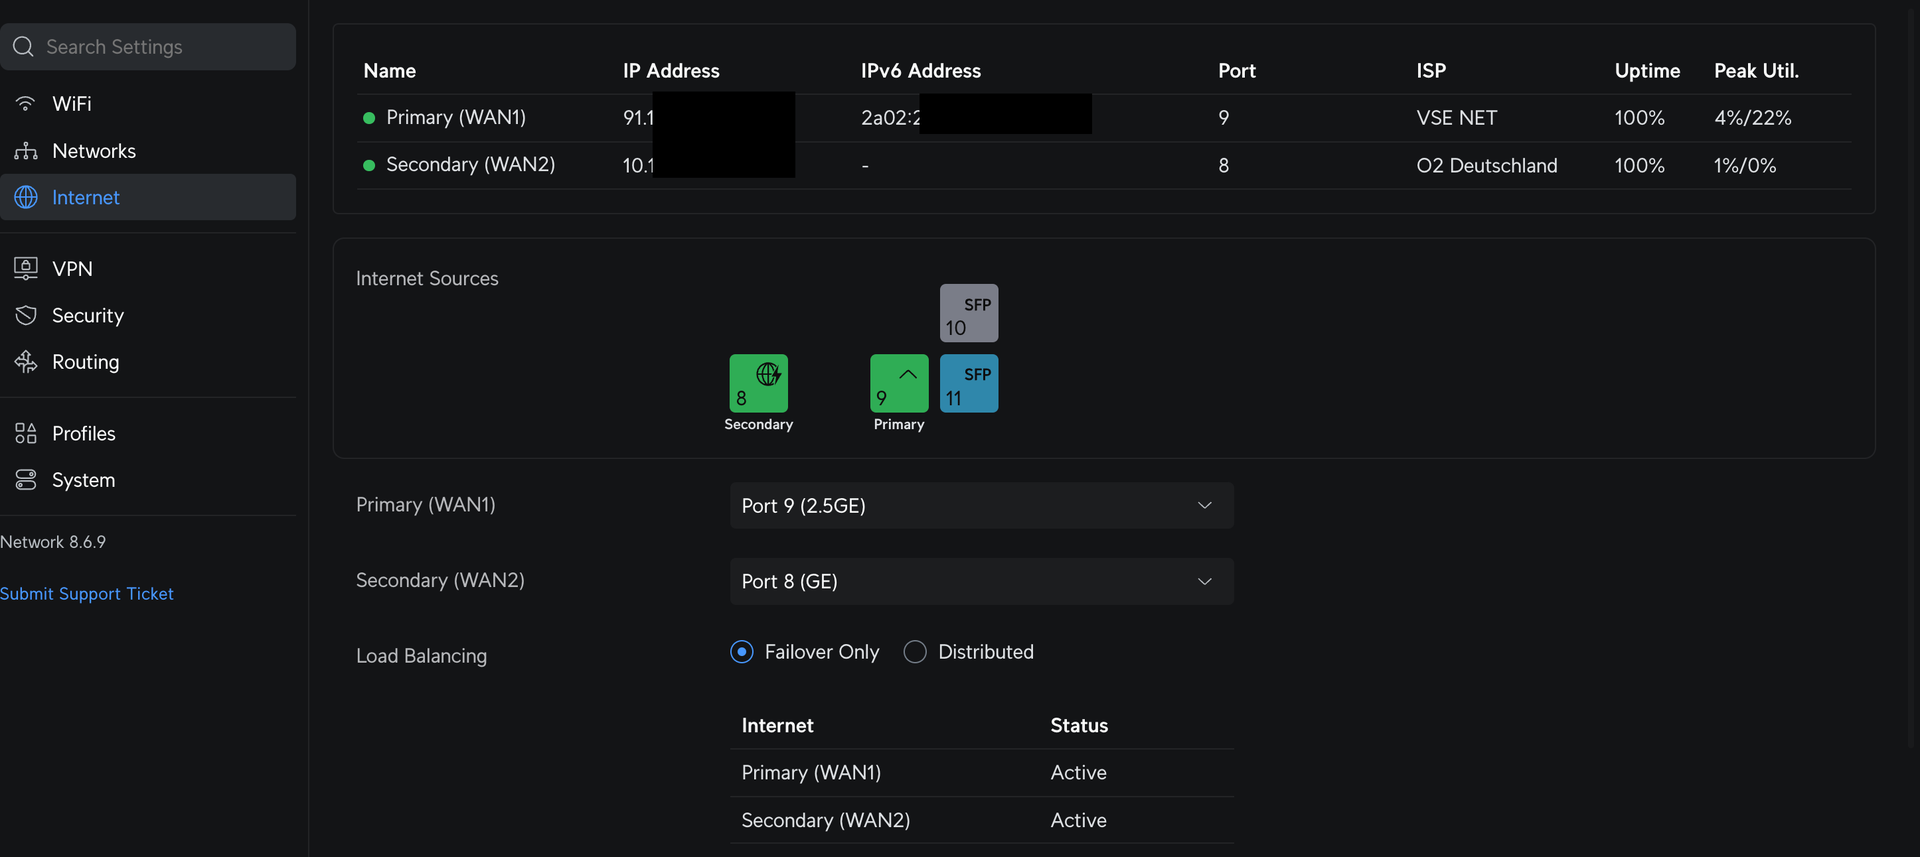Viewport: 1920px width, 857px height.
Task: Click the search magnifier icon
Action: [23, 47]
